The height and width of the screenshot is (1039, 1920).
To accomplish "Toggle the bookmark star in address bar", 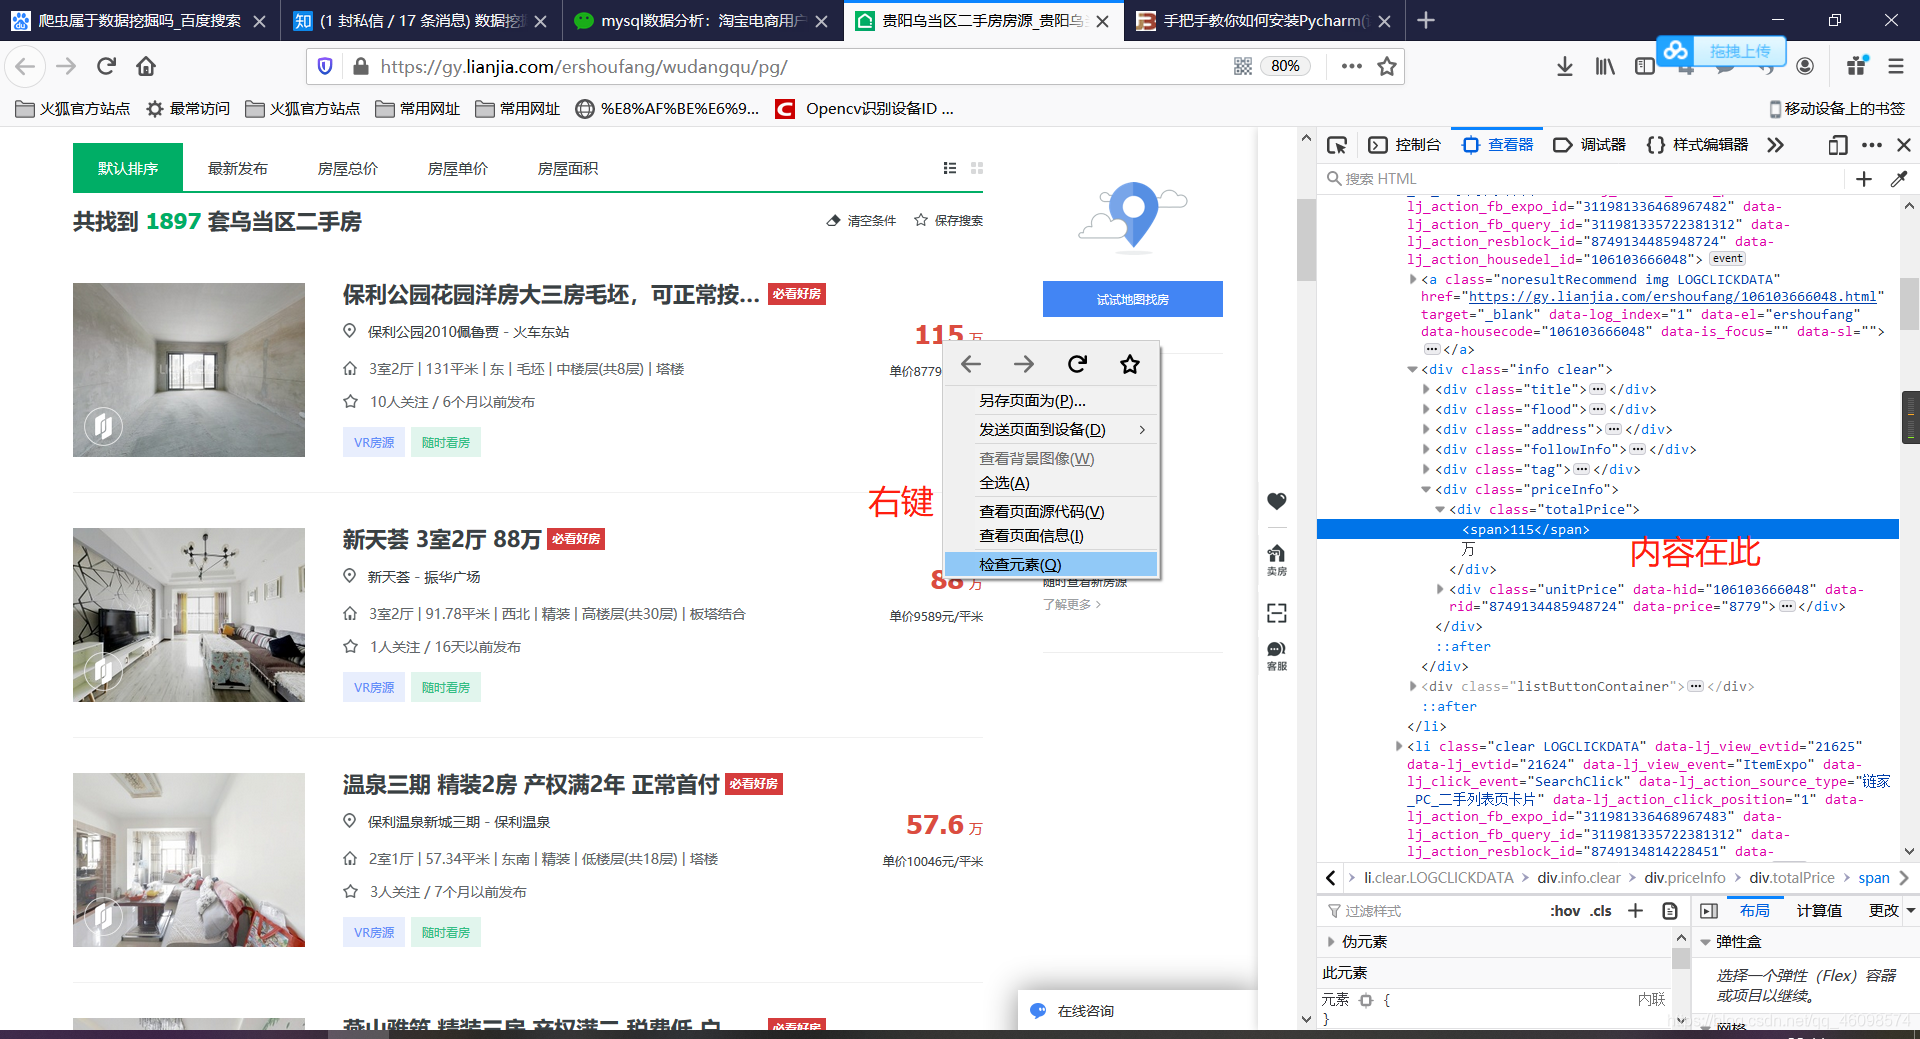I will coord(1388,67).
